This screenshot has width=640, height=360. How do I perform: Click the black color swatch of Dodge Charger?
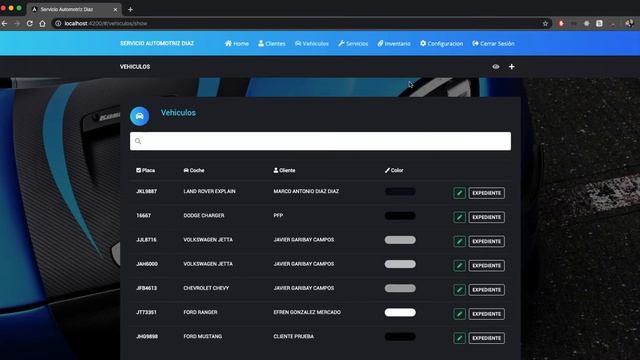[x=400, y=216]
